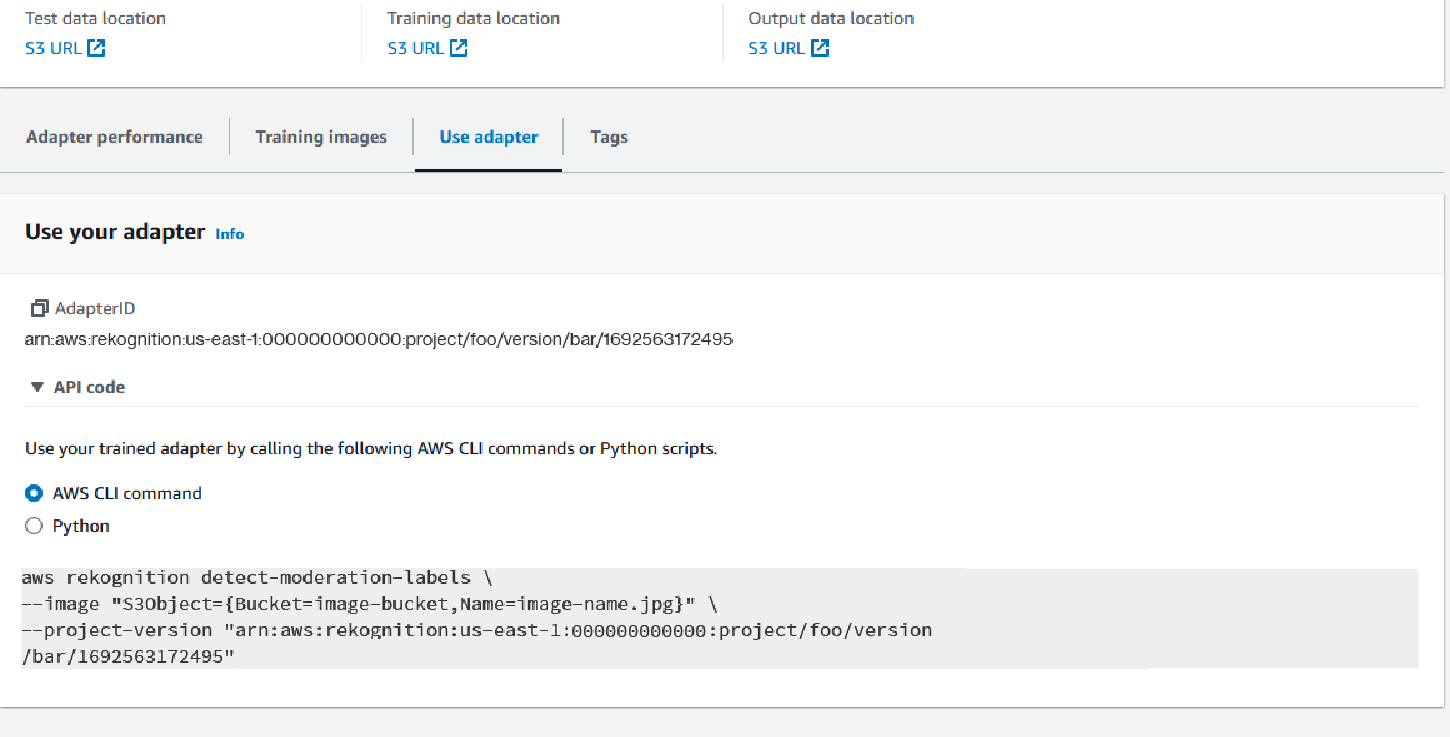1450x737 pixels.
Task: Switch the code sample to Python
Action: point(33,525)
